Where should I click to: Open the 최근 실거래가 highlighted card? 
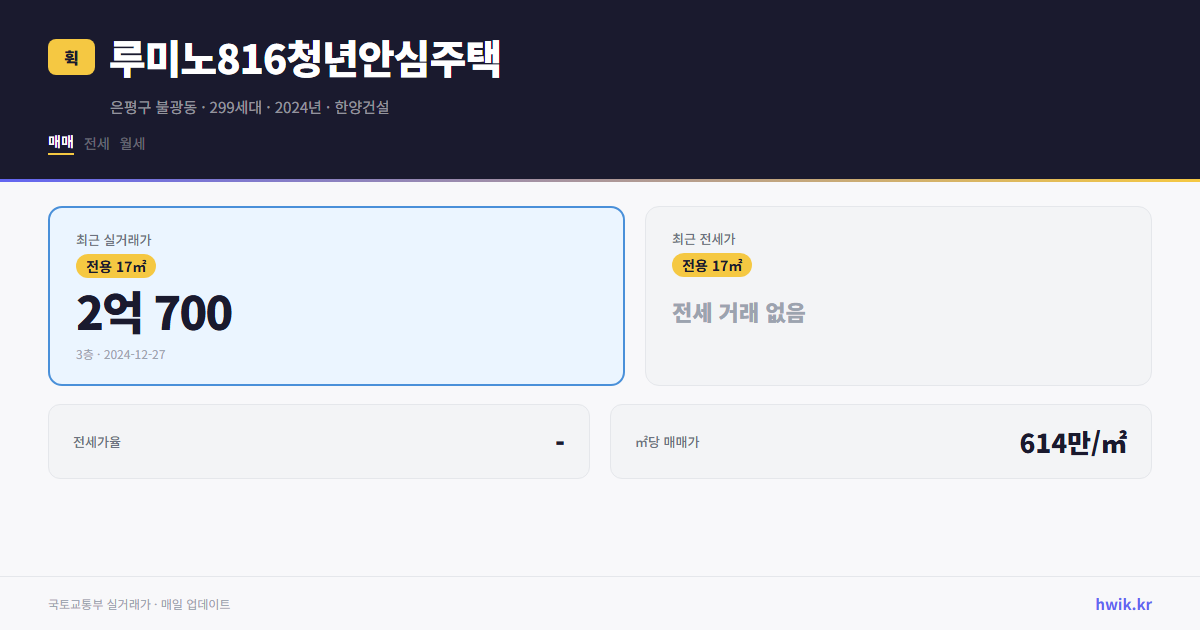(335, 295)
